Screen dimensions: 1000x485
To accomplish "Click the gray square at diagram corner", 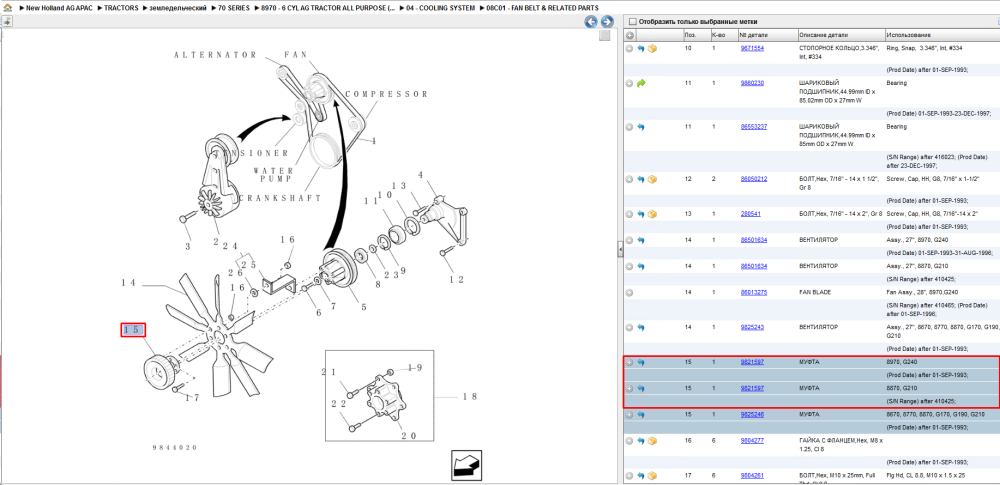I will [x=605, y=36].
